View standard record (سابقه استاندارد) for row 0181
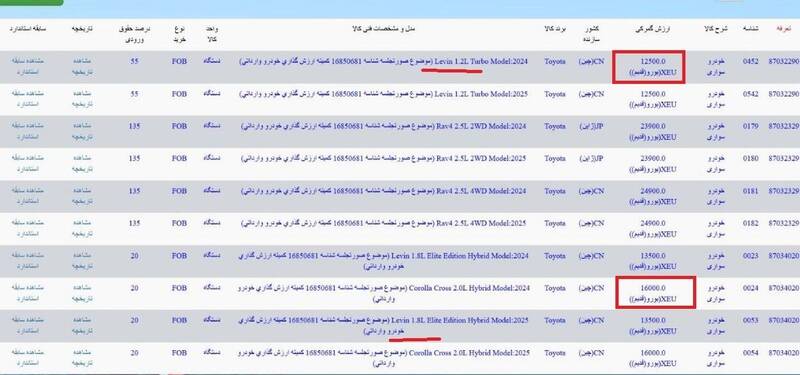800x375 pixels. (x=28, y=196)
